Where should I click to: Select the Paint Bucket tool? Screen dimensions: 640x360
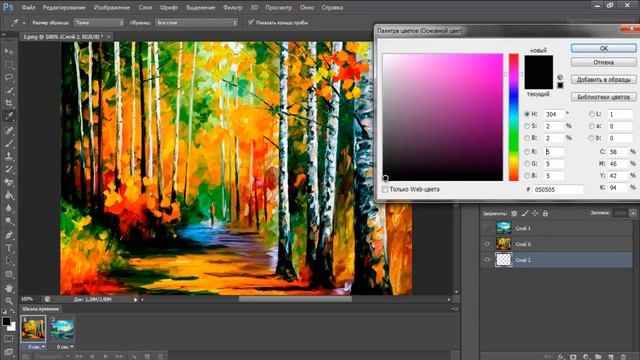9,195
